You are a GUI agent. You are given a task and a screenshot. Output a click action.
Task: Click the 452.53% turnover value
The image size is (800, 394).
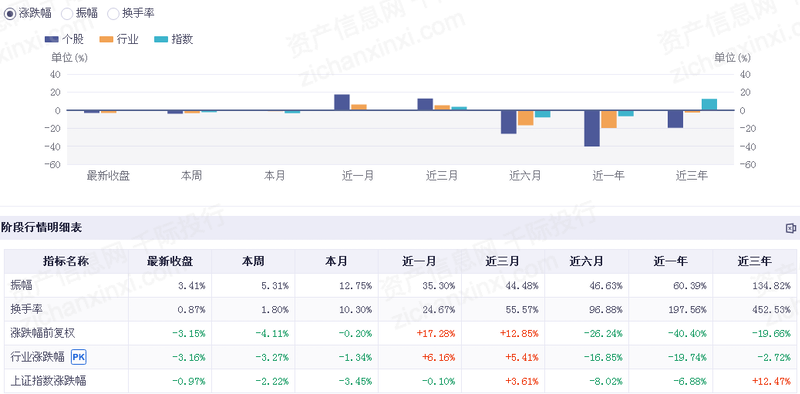coord(770,309)
